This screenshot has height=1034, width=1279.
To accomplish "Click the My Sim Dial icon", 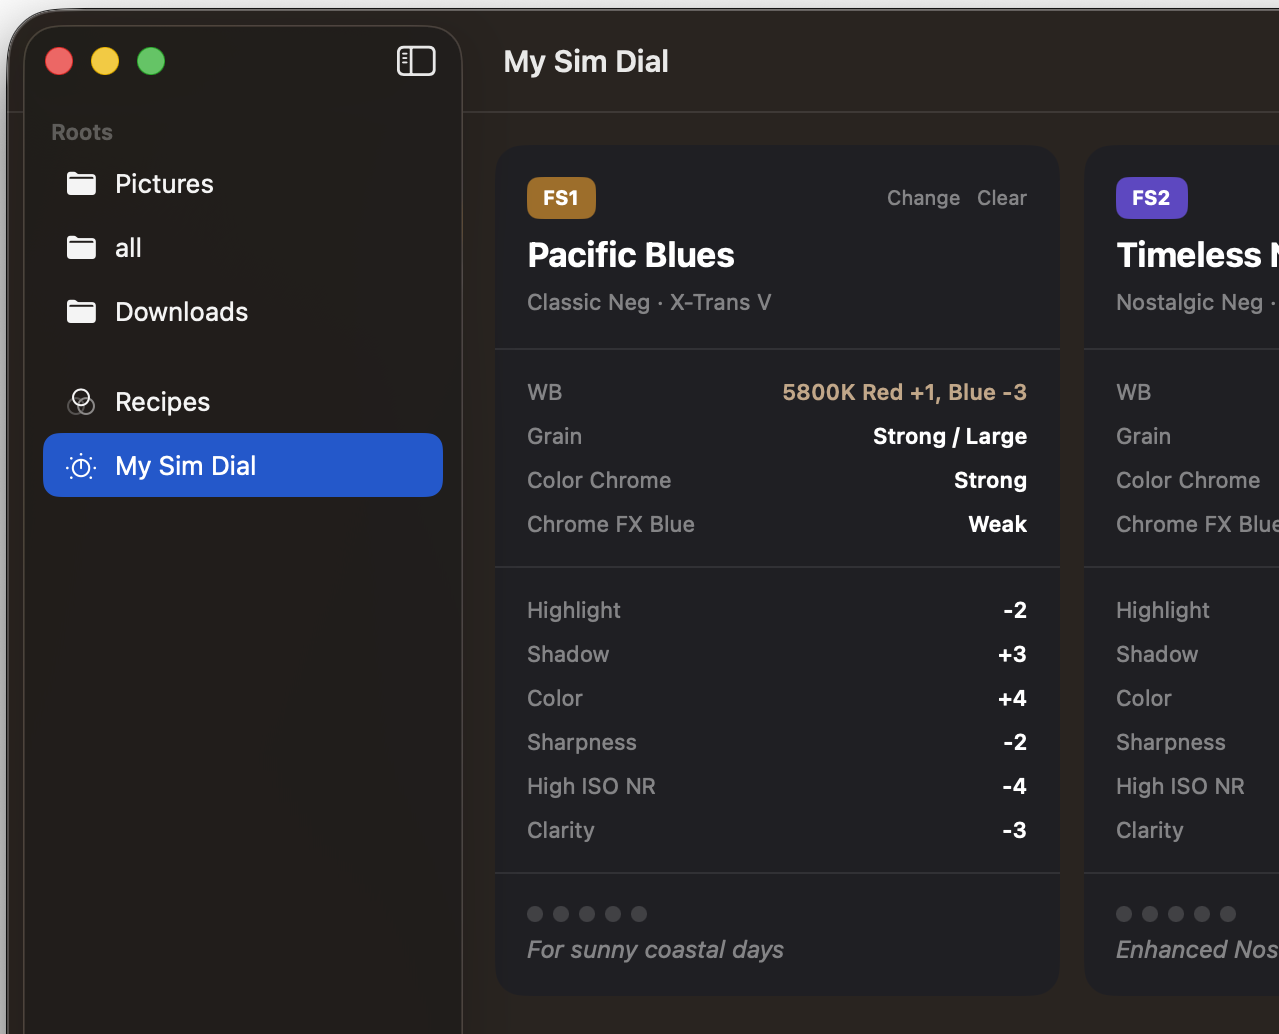I will pyautogui.click(x=81, y=466).
